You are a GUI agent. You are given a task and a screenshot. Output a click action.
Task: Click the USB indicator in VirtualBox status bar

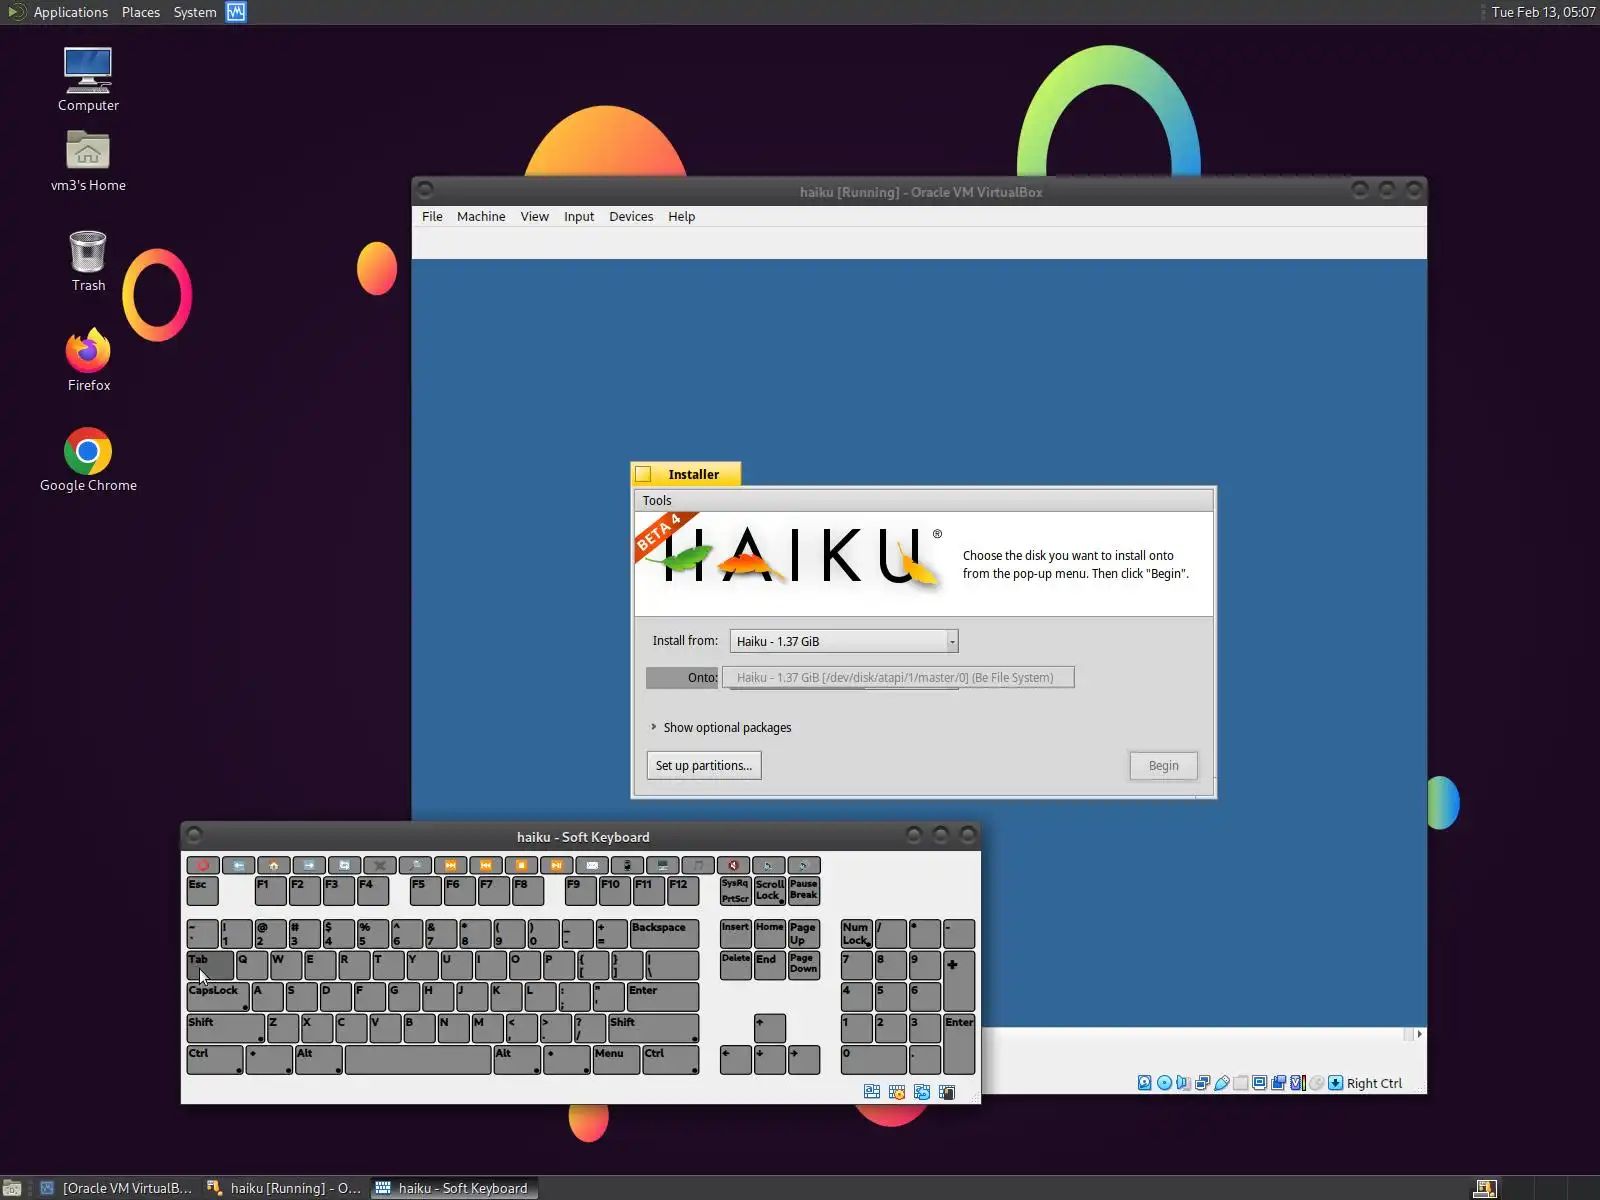1221,1083
